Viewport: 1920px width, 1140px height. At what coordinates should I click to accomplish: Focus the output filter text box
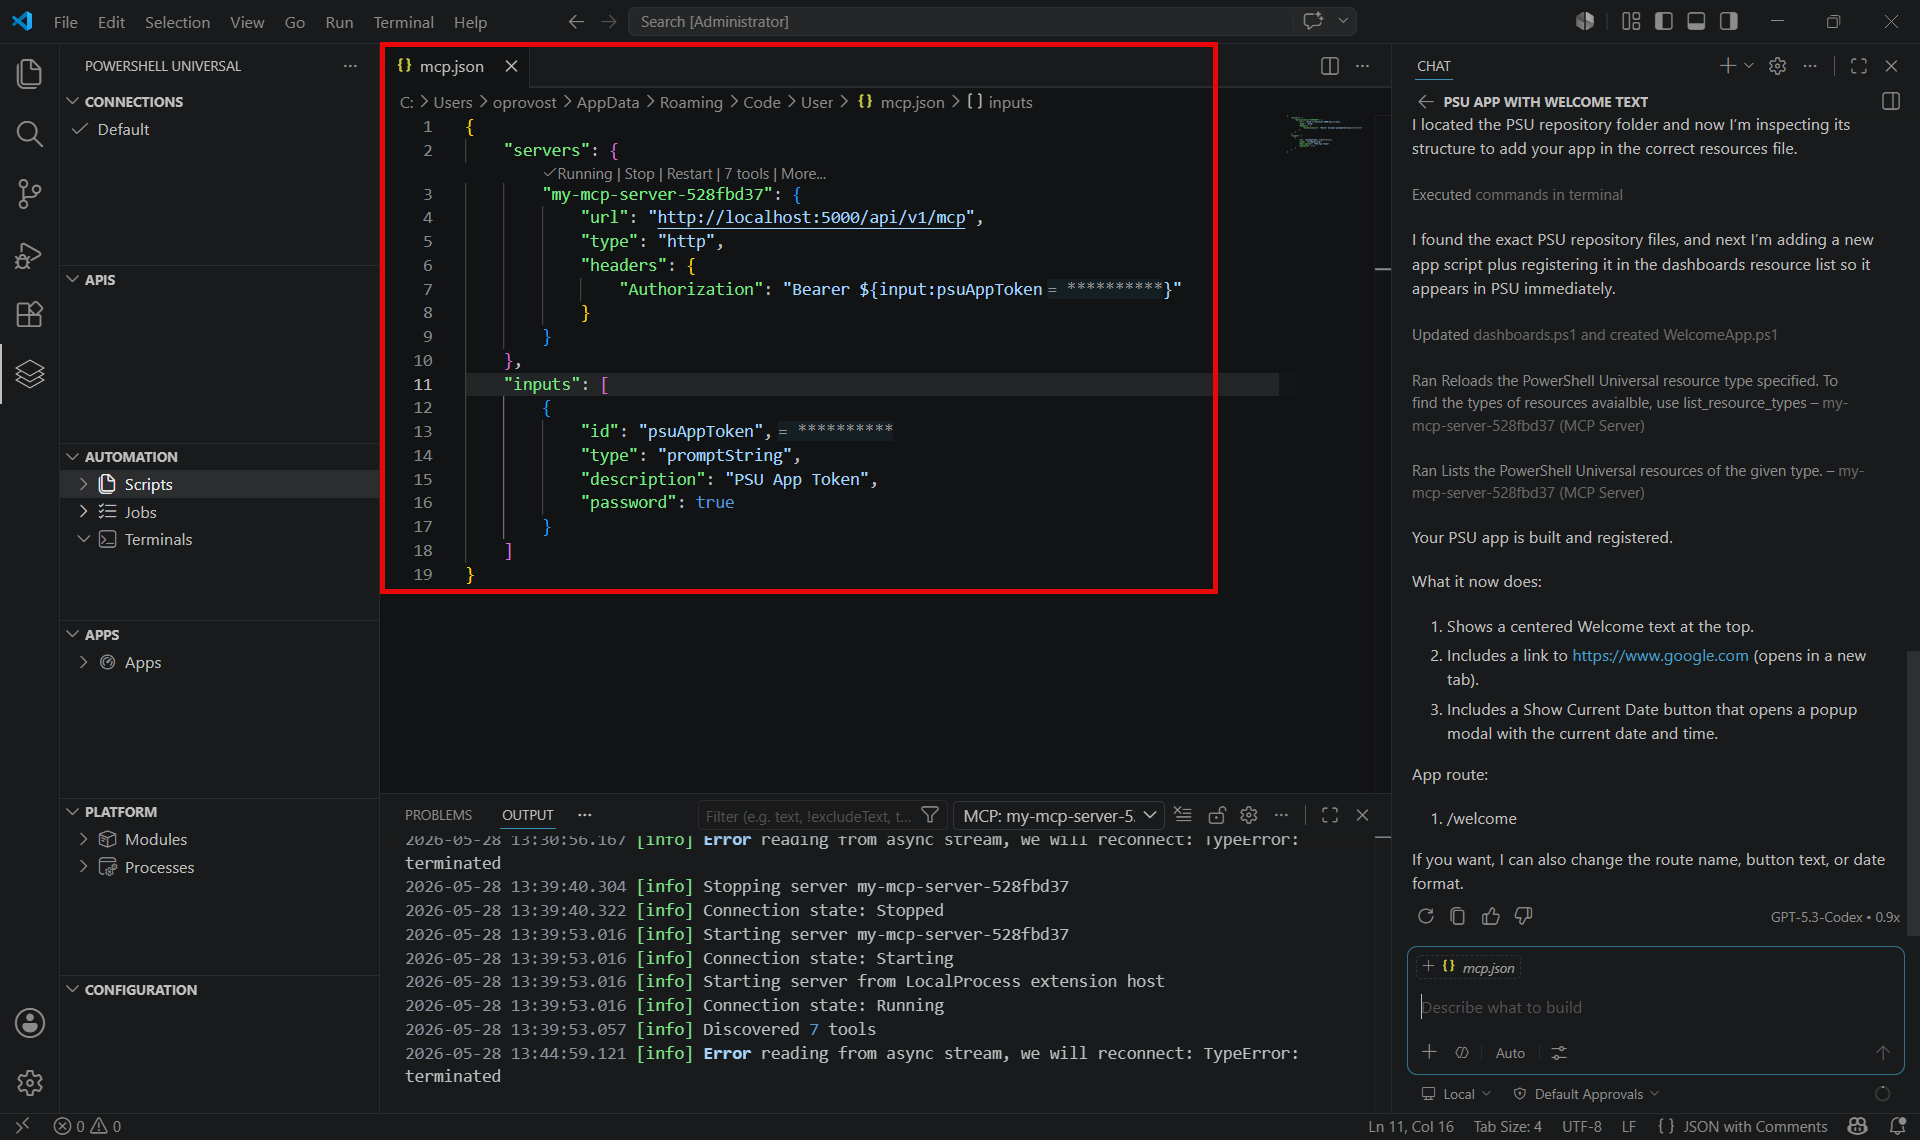pos(808,815)
